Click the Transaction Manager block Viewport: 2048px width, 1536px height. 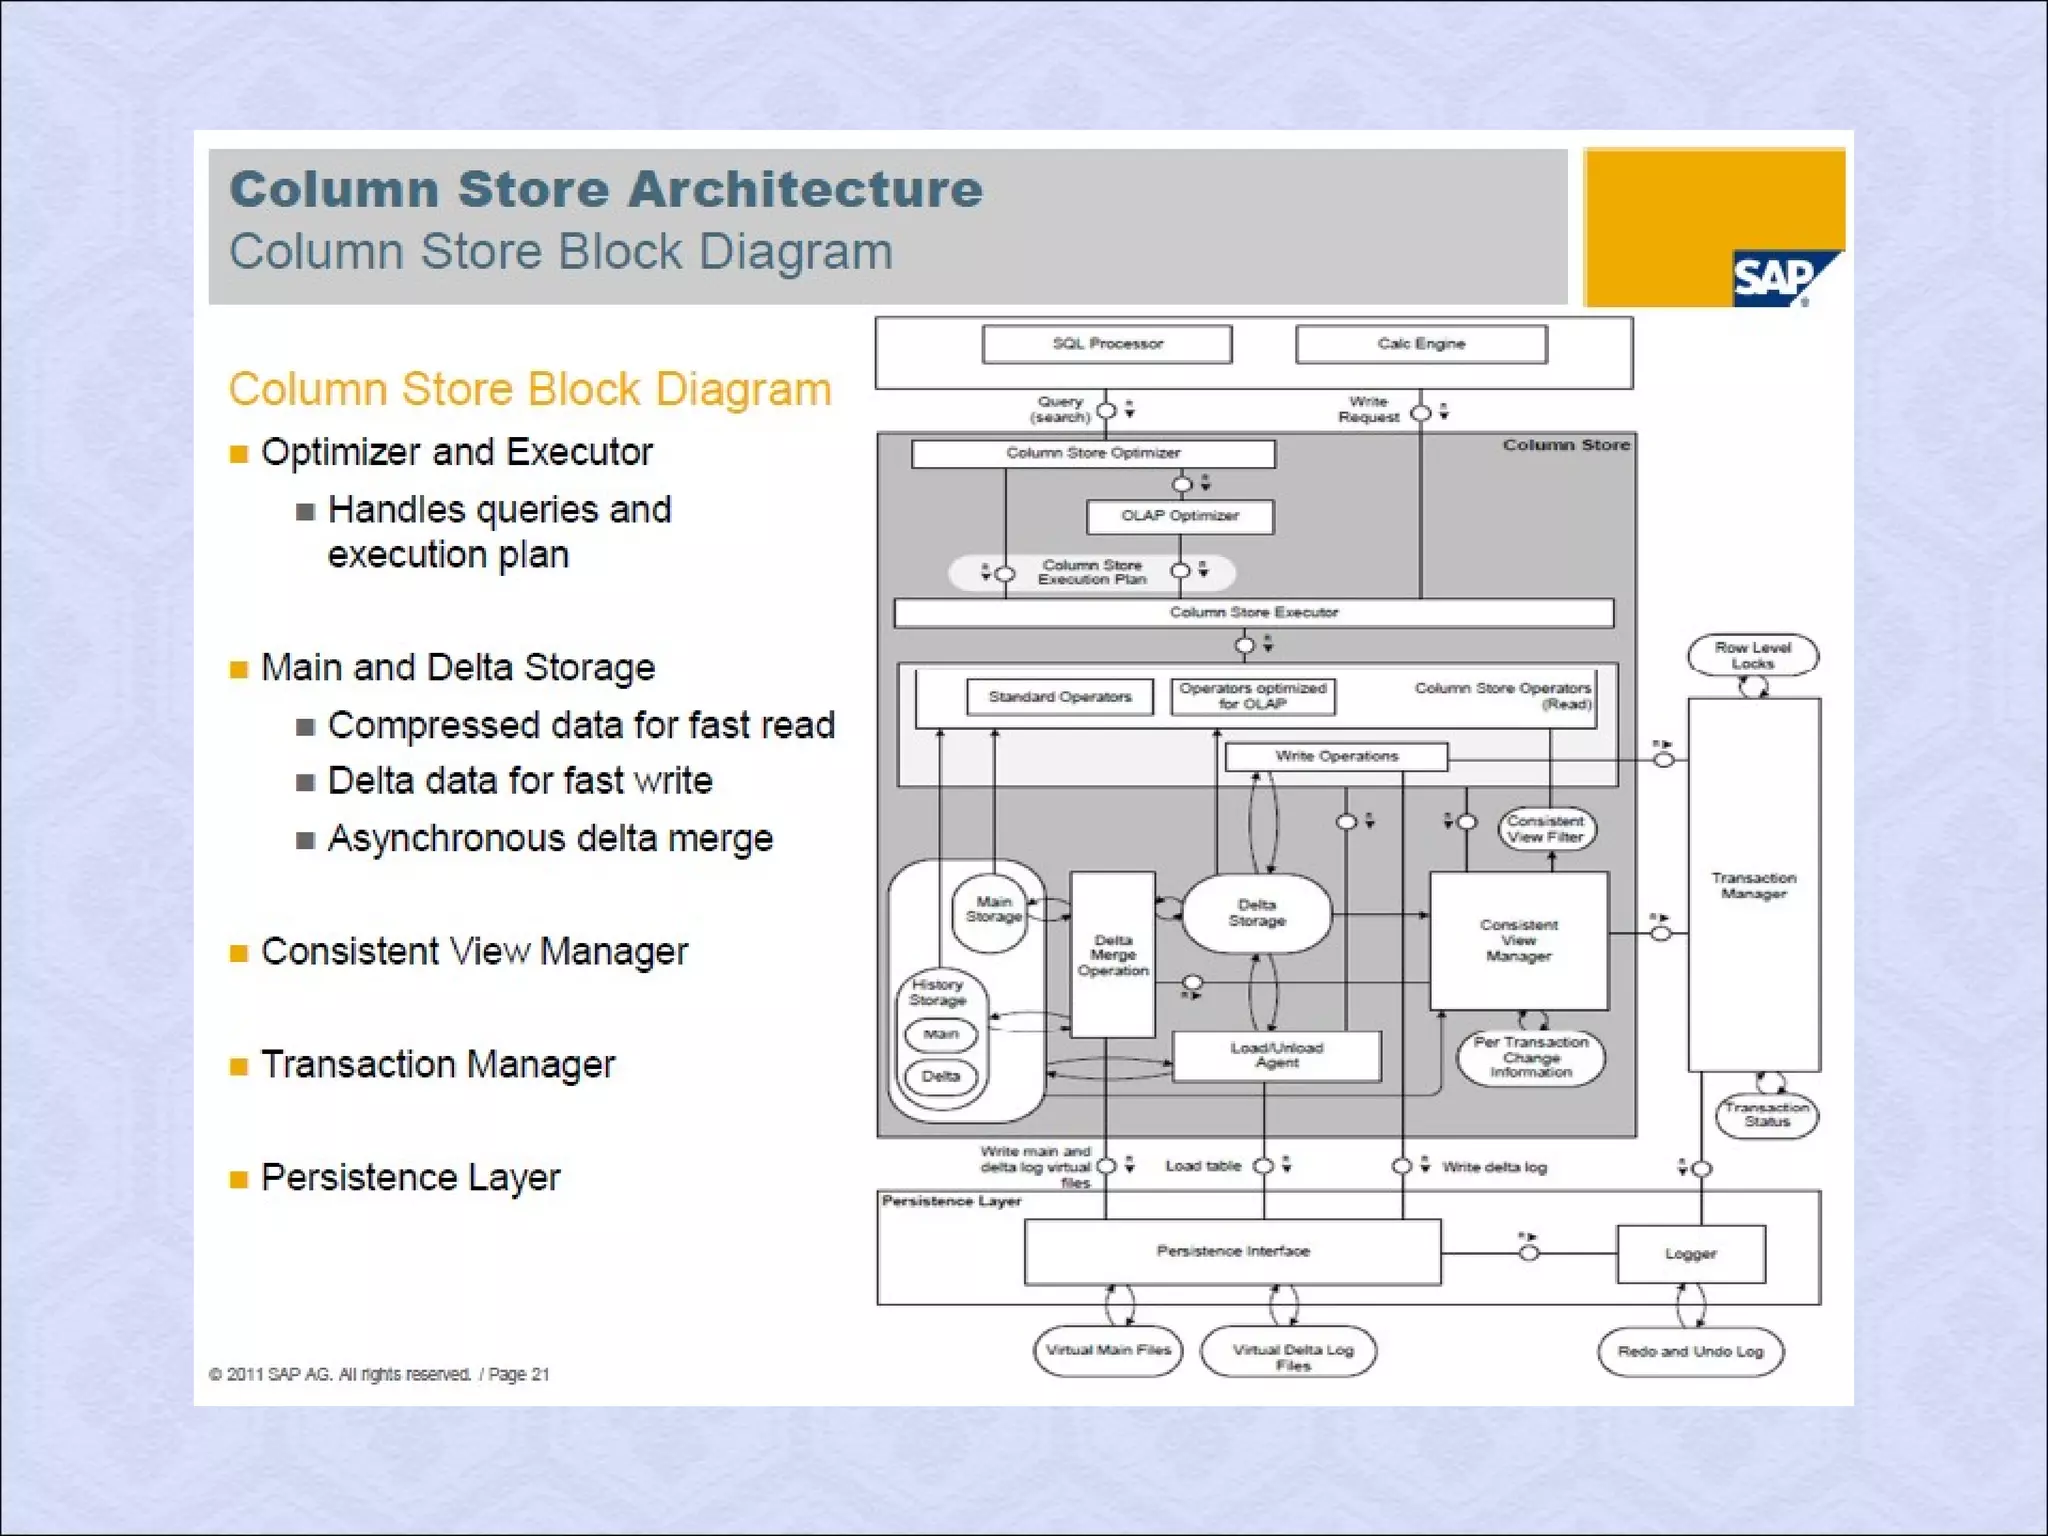pos(1753,885)
